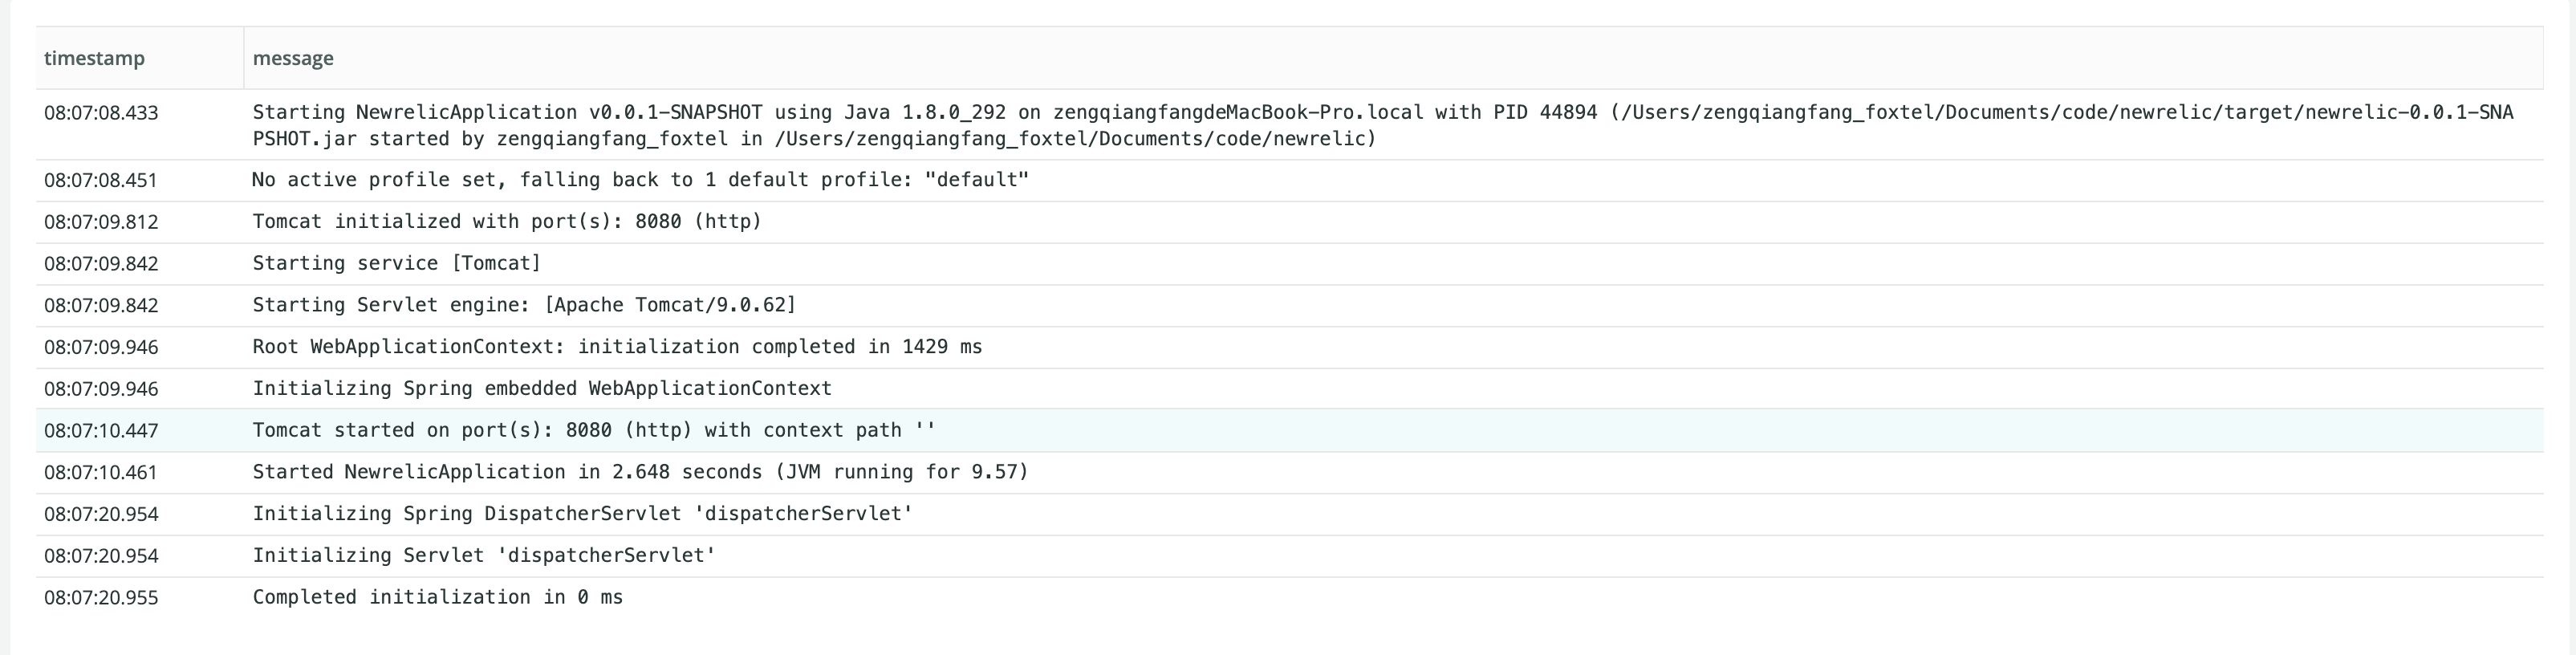2576x655 pixels.
Task: Select timestamp 08:07:20.955
Action: click(101, 598)
